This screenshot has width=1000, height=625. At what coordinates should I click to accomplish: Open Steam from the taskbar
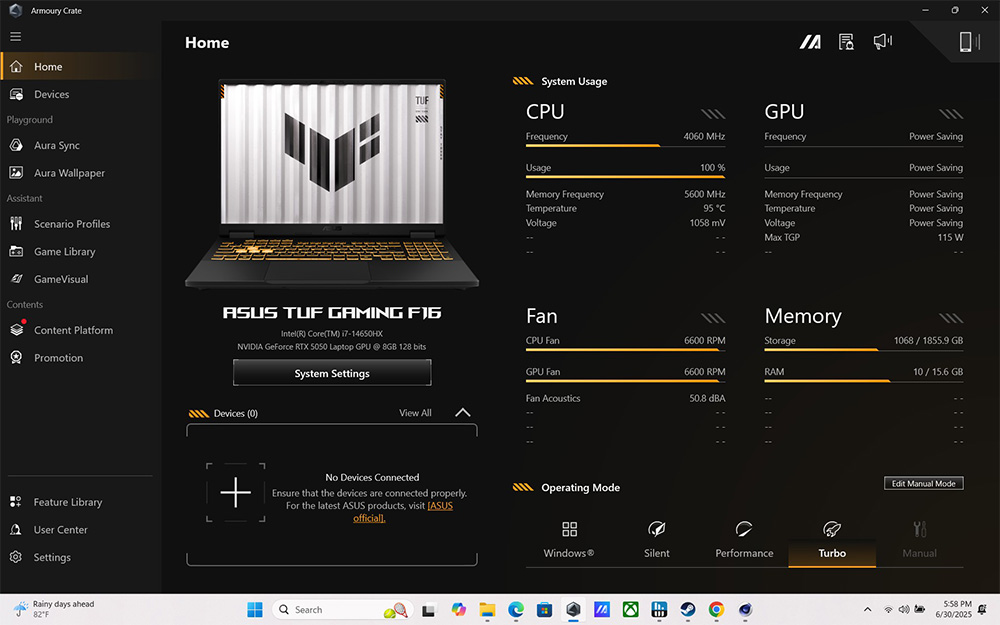[x=688, y=610]
